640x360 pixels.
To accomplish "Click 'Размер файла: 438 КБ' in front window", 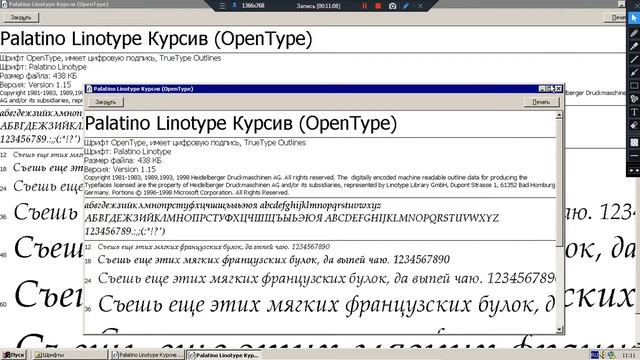I will tap(123, 160).
